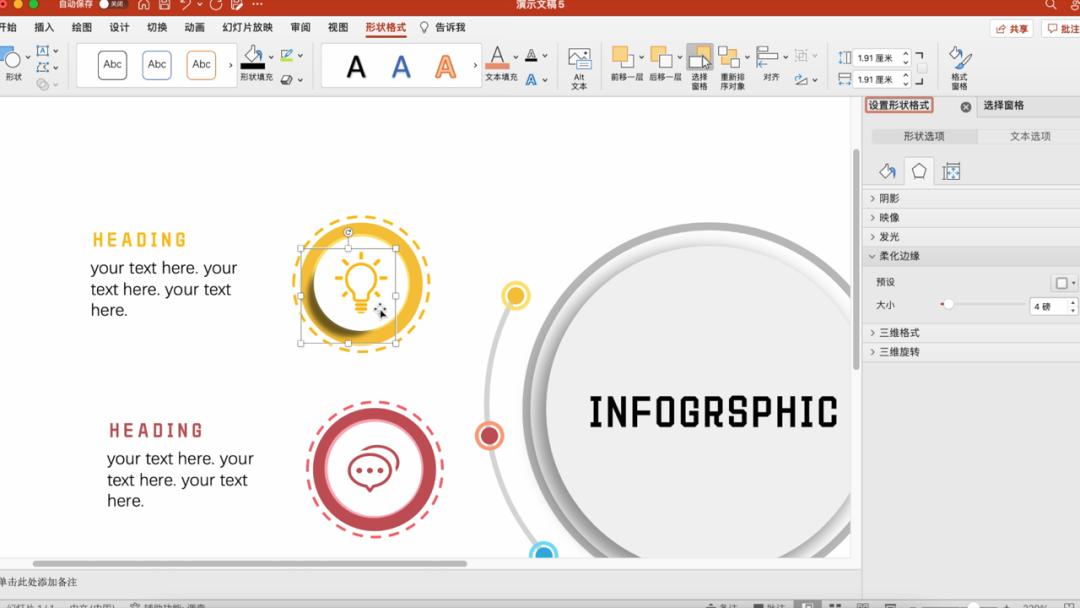Toggle the AutoSave (自动保存) switch
This screenshot has height=608, width=1080.
click(x=110, y=5)
